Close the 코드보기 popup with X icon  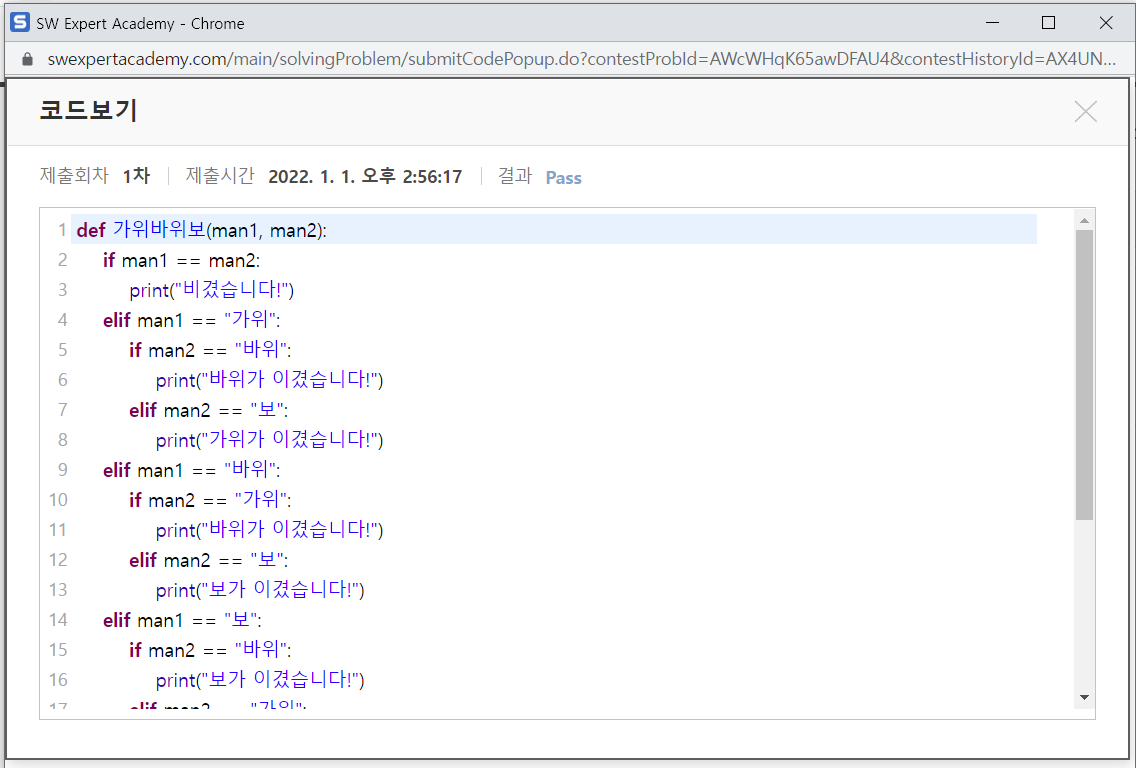pyautogui.click(x=1085, y=112)
